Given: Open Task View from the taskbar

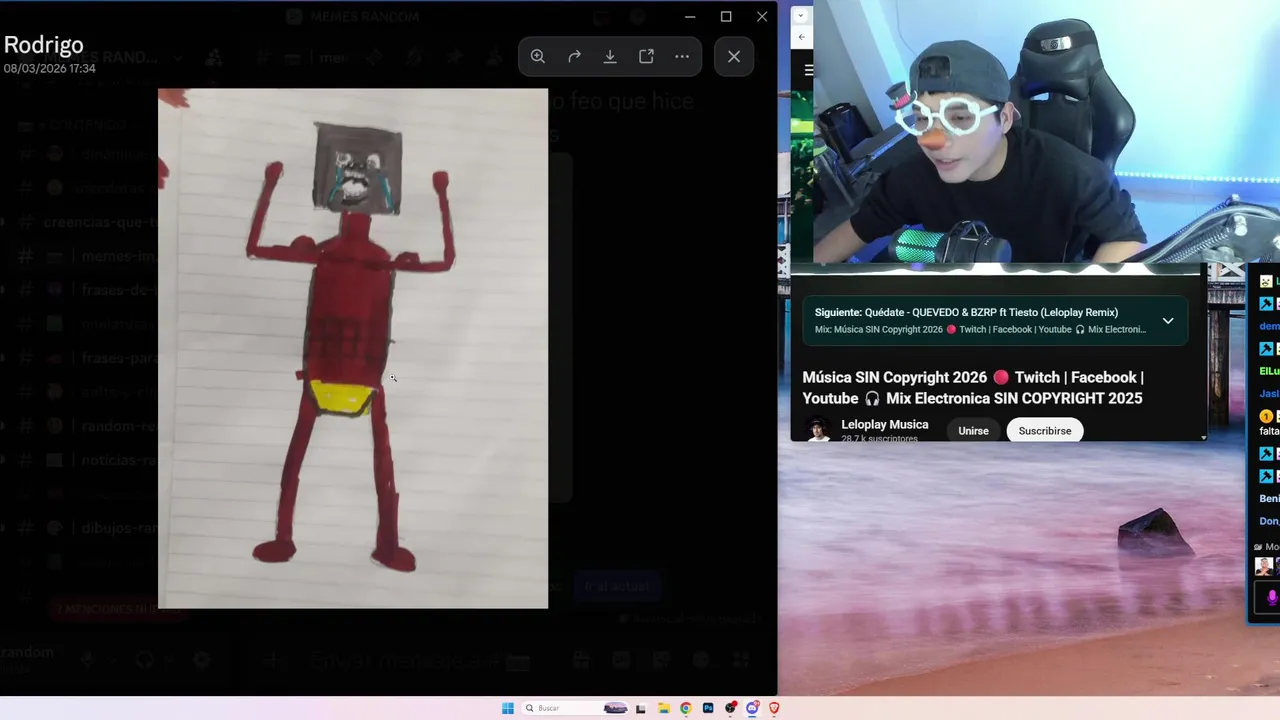Looking at the screenshot, I should [x=640, y=708].
